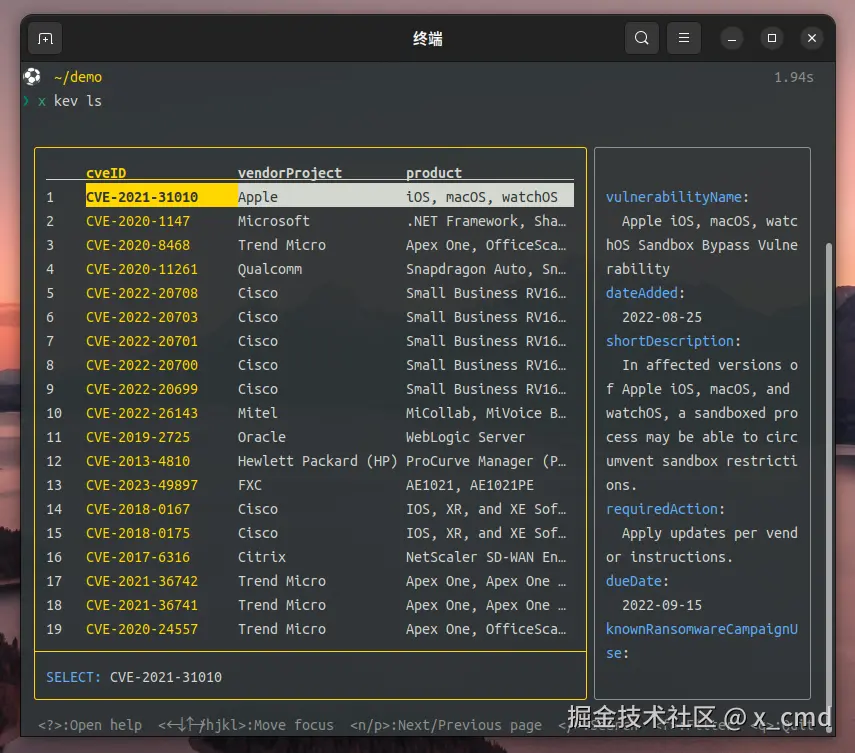Click the shortDescription label

673,341
